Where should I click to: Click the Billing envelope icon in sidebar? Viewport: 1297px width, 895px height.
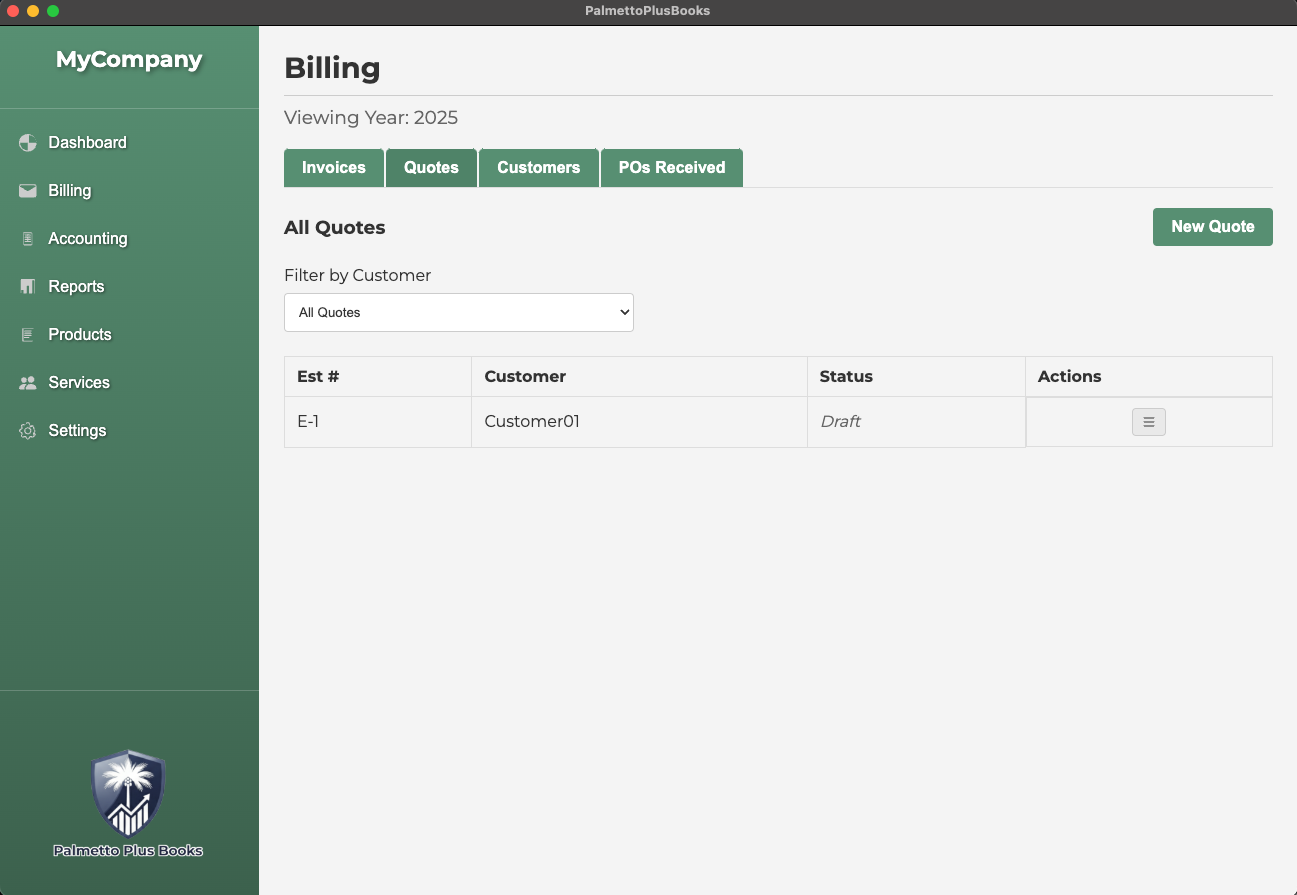tap(28, 191)
